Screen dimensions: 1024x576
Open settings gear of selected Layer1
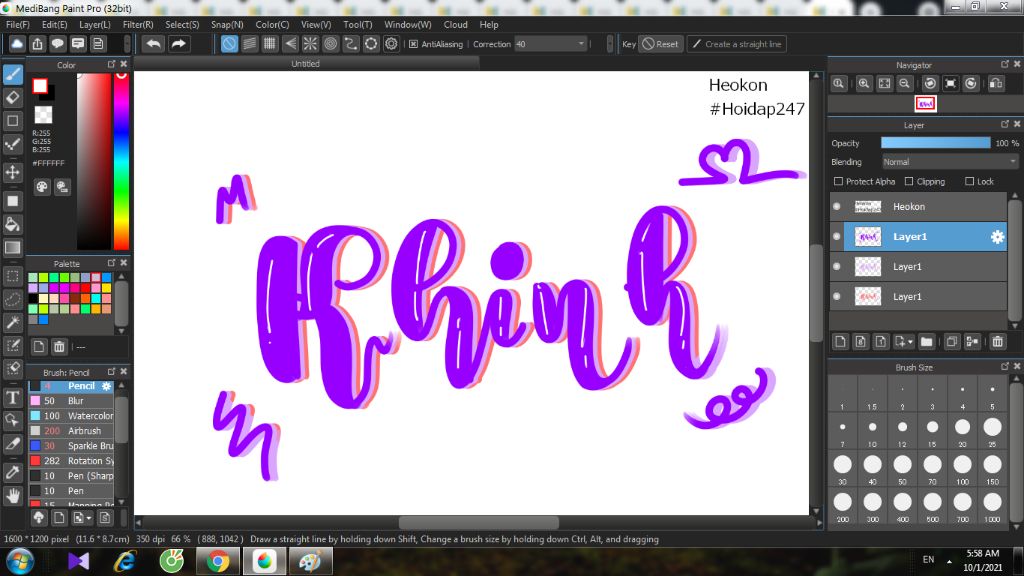(x=997, y=237)
